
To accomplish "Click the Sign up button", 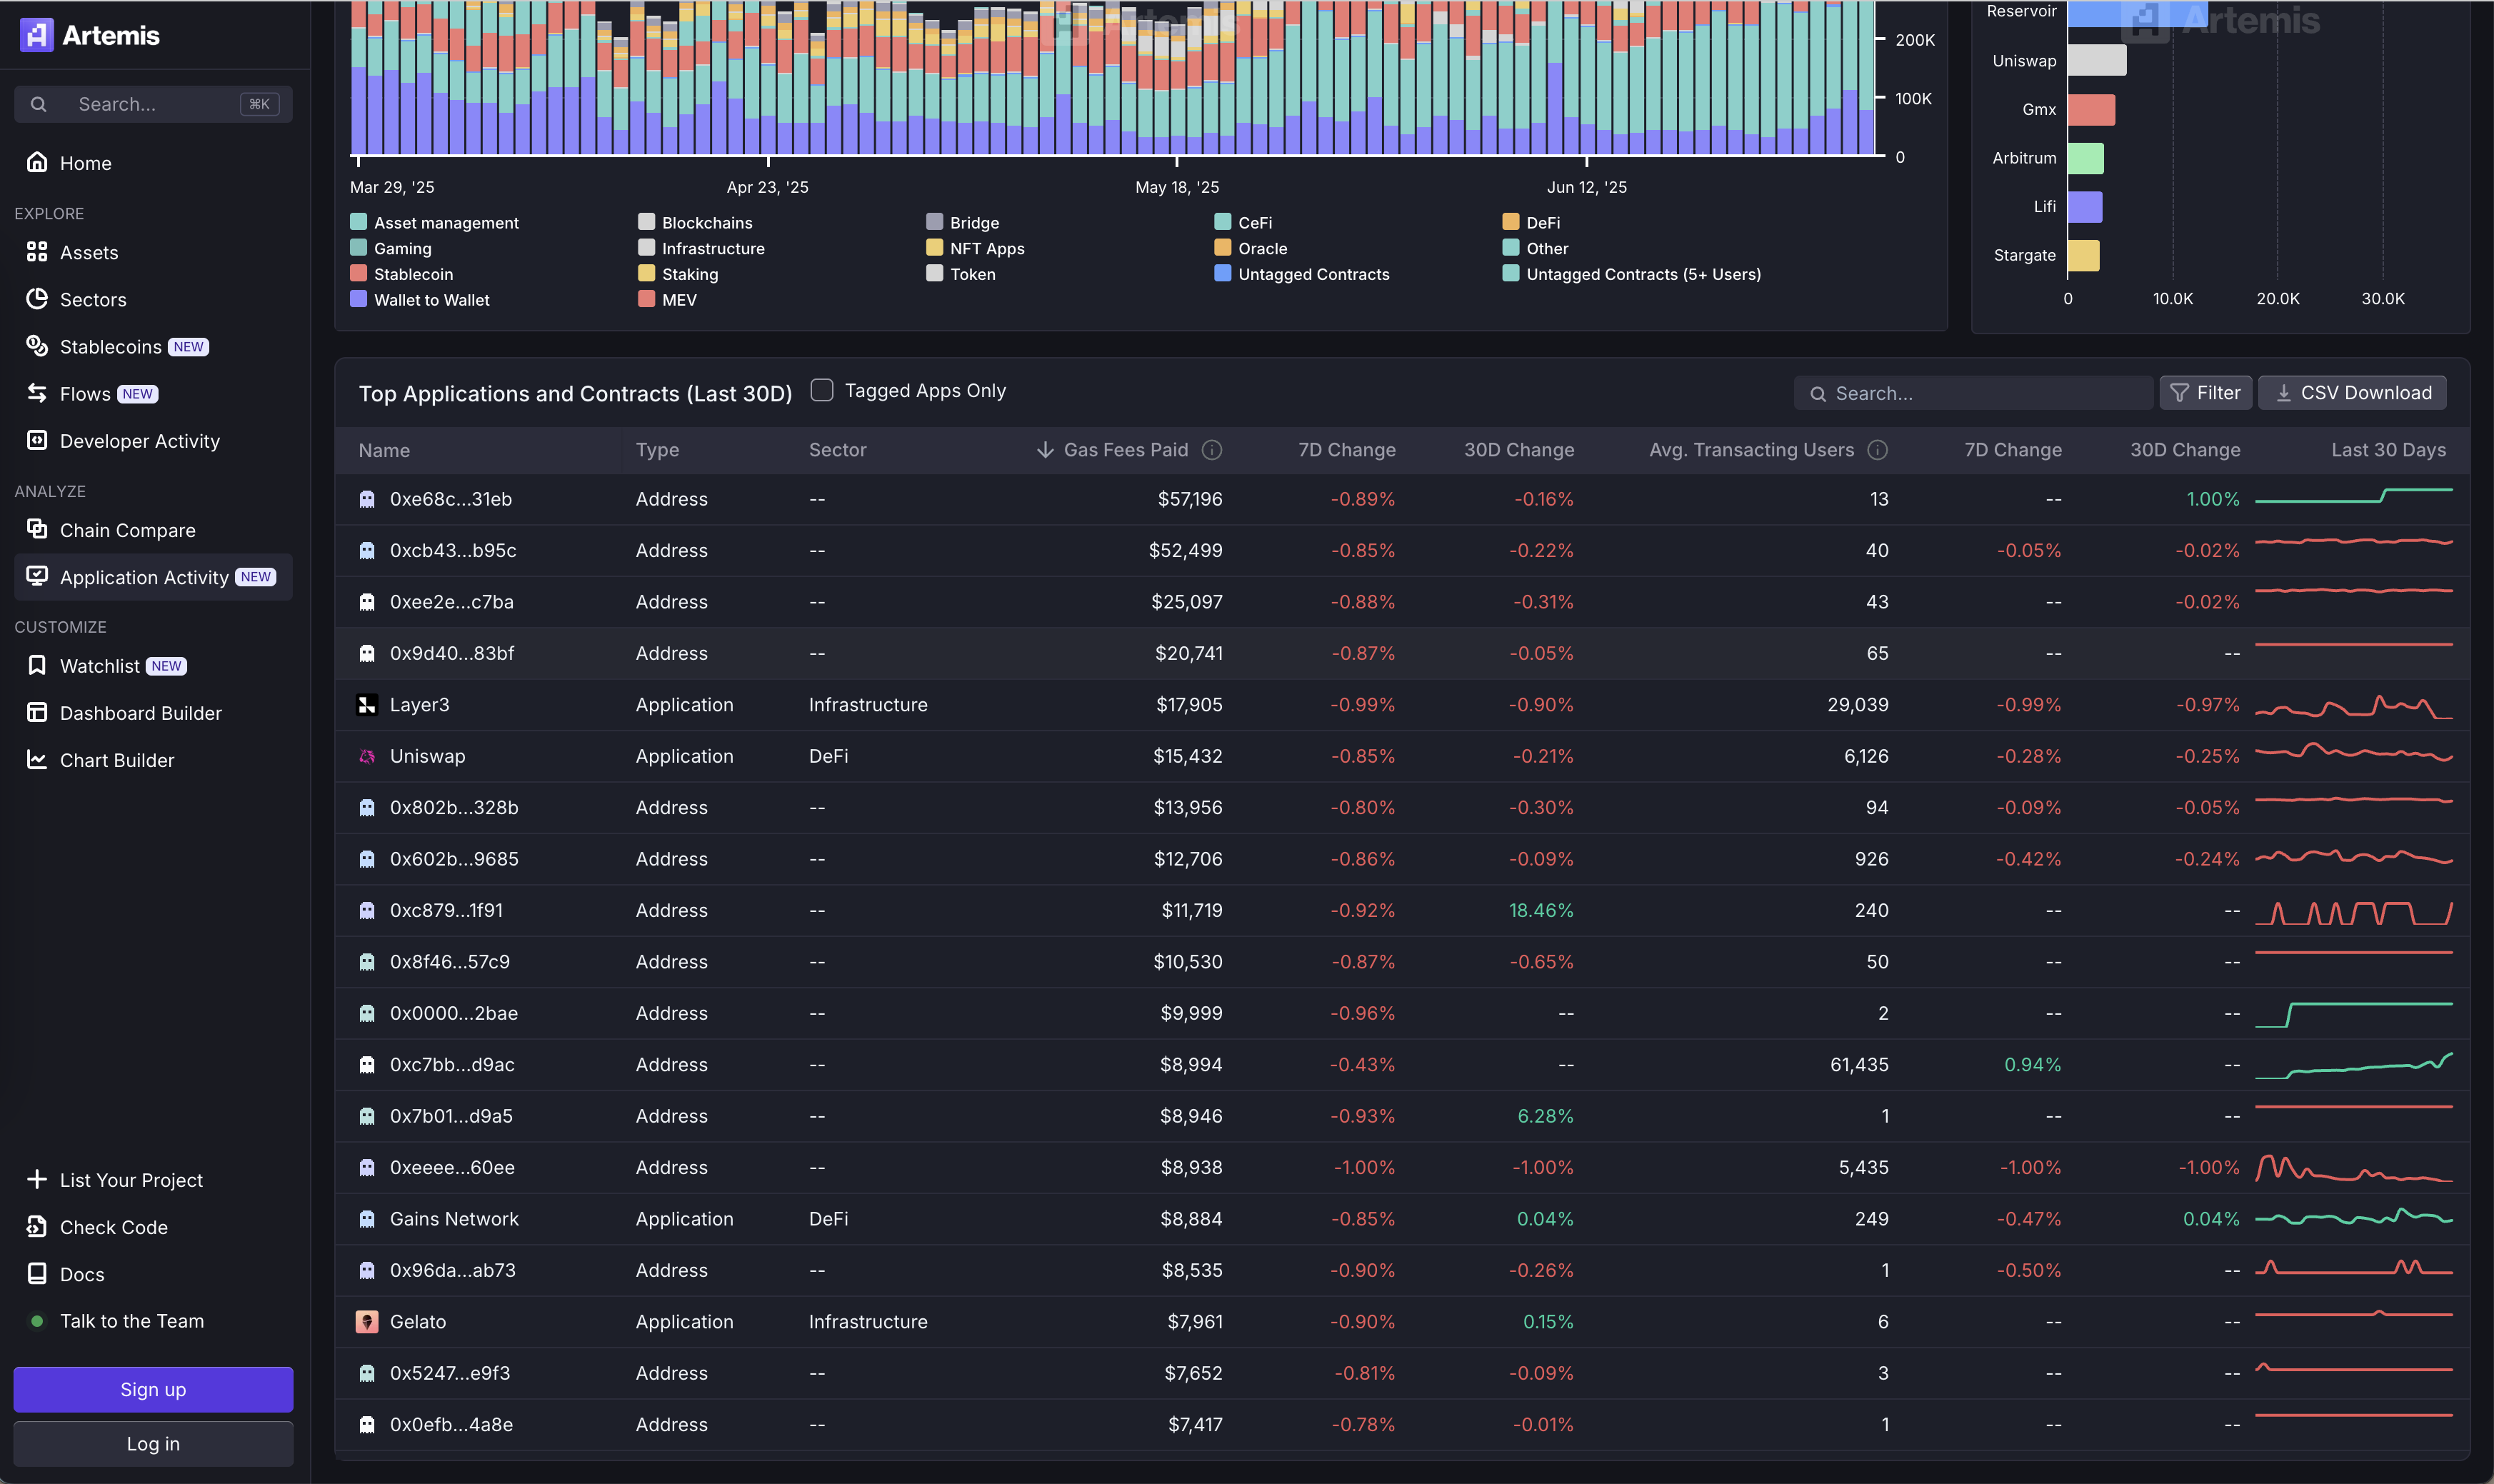I will [153, 1389].
